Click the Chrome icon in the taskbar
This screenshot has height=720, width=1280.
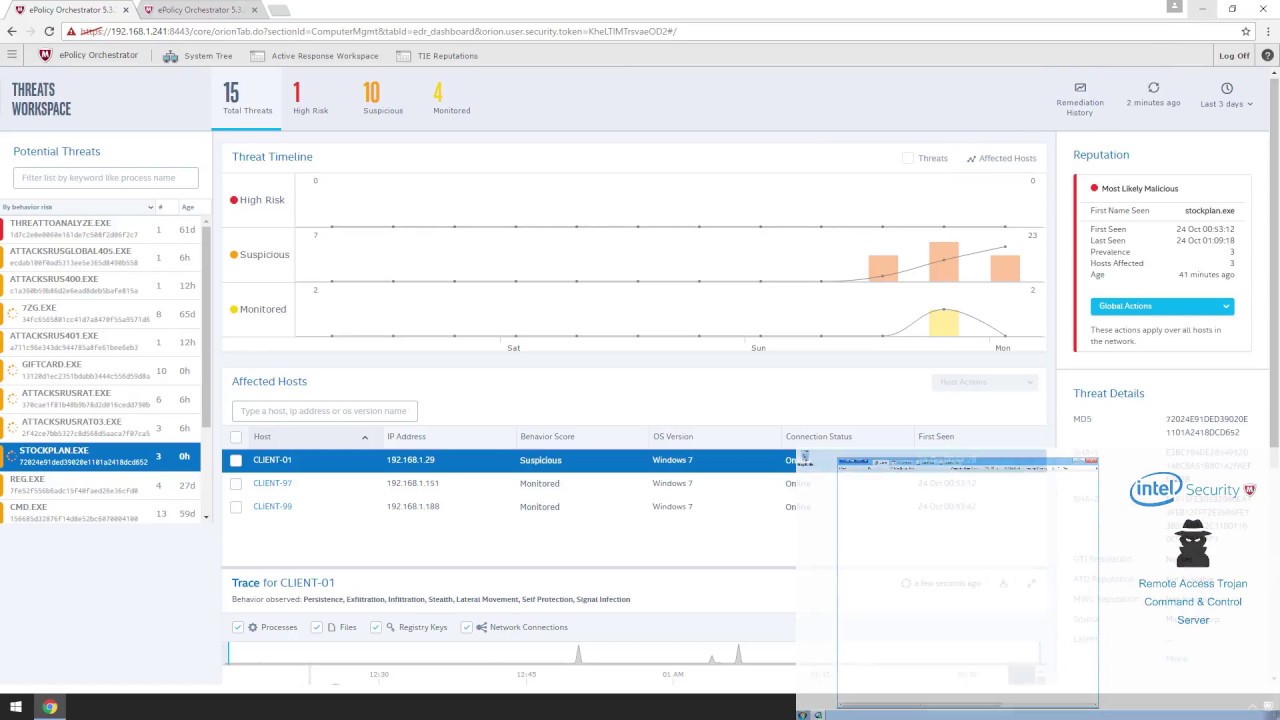tap(49, 707)
